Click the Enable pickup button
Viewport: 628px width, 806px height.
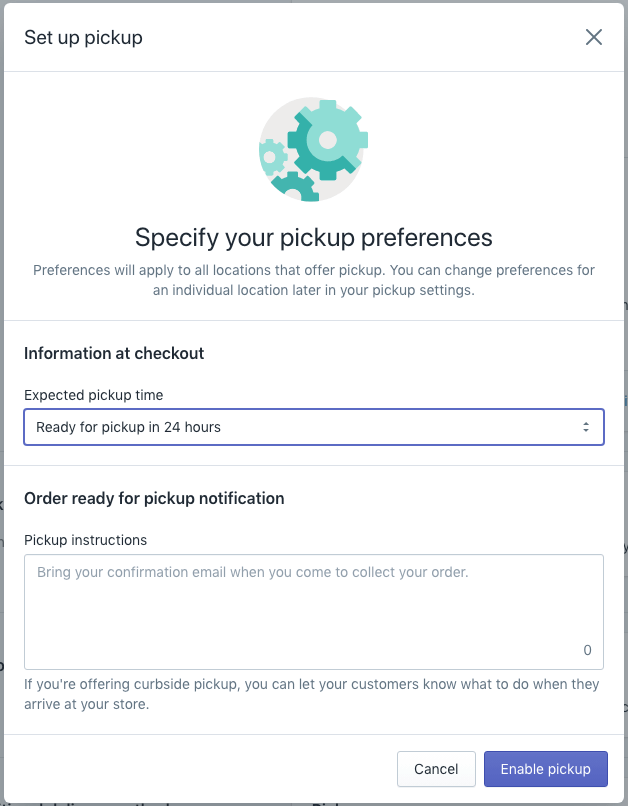coord(546,768)
